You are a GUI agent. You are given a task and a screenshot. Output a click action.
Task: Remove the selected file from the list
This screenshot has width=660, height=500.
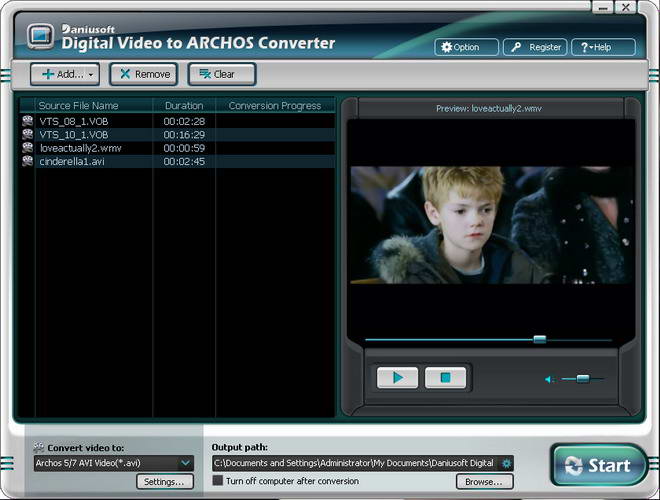(144, 74)
